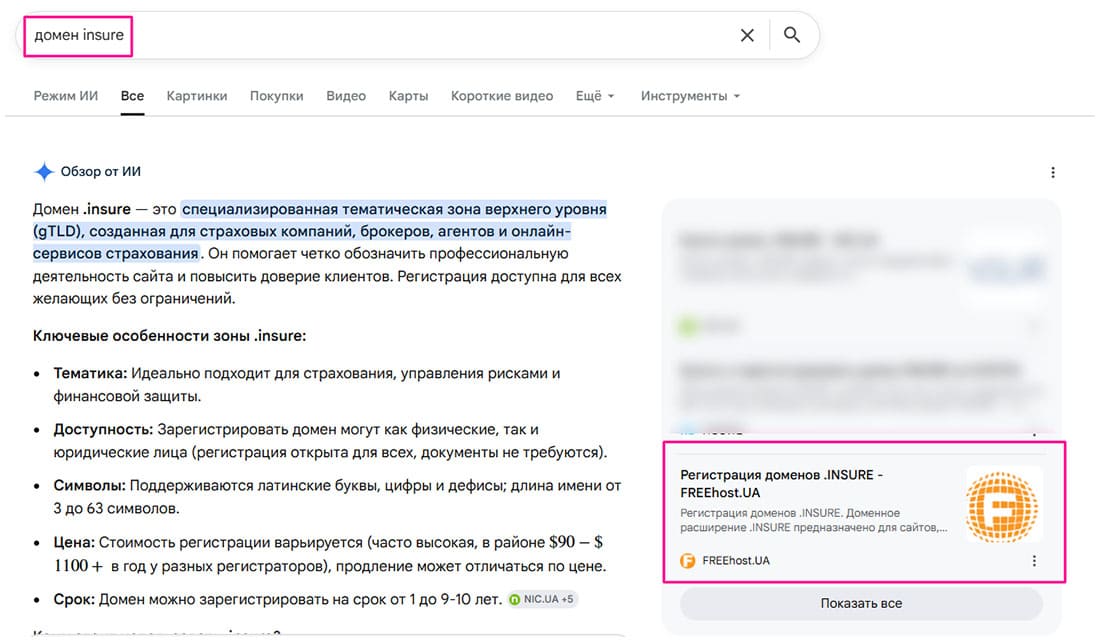Click the AI Overview sparkle icon
This screenshot has width=1100, height=640.
[43, 171]
